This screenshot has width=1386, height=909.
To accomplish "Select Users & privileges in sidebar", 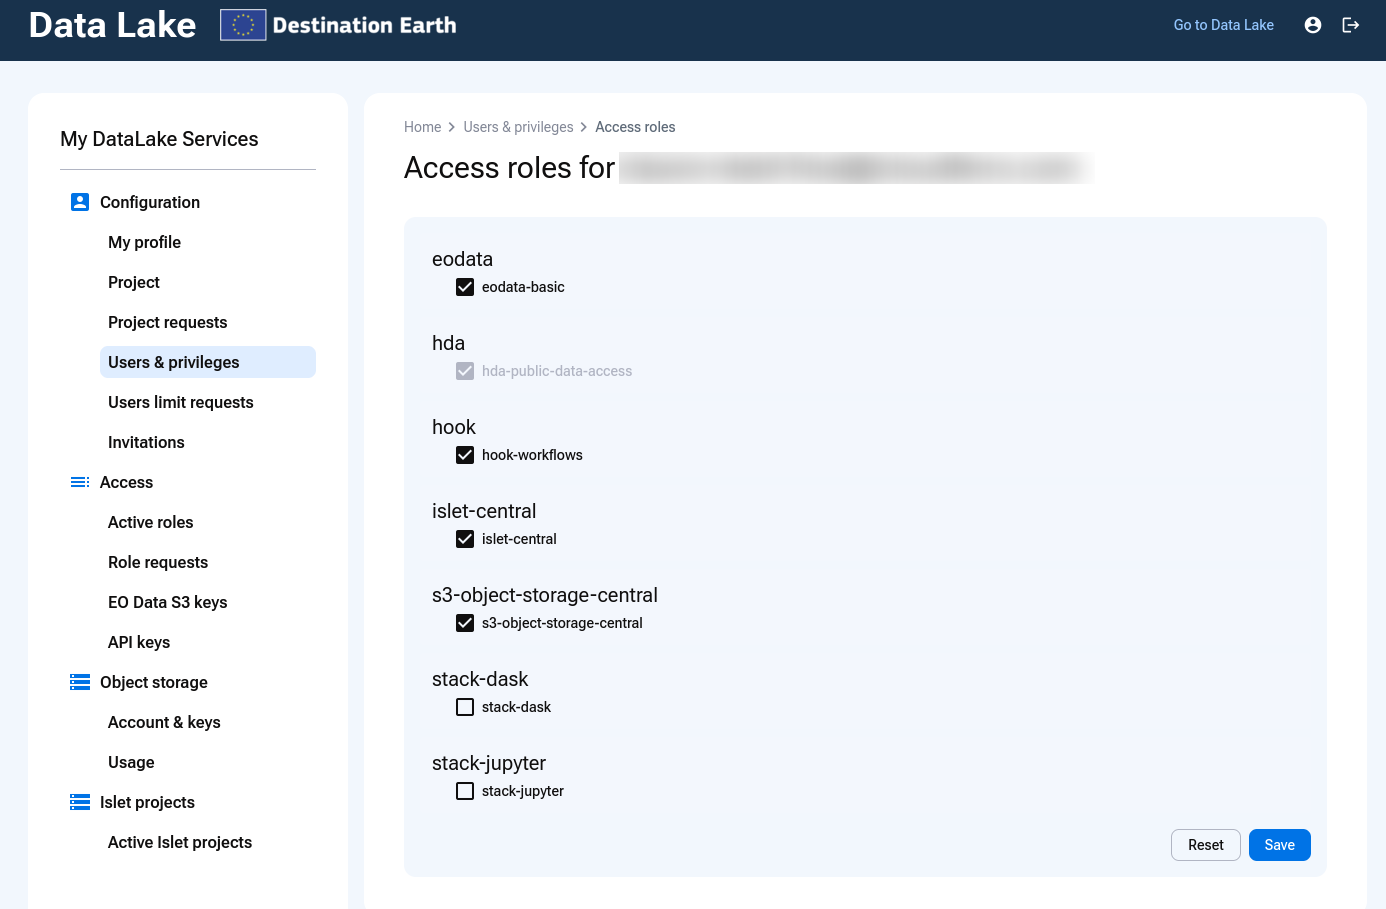I will click(208, 362).
